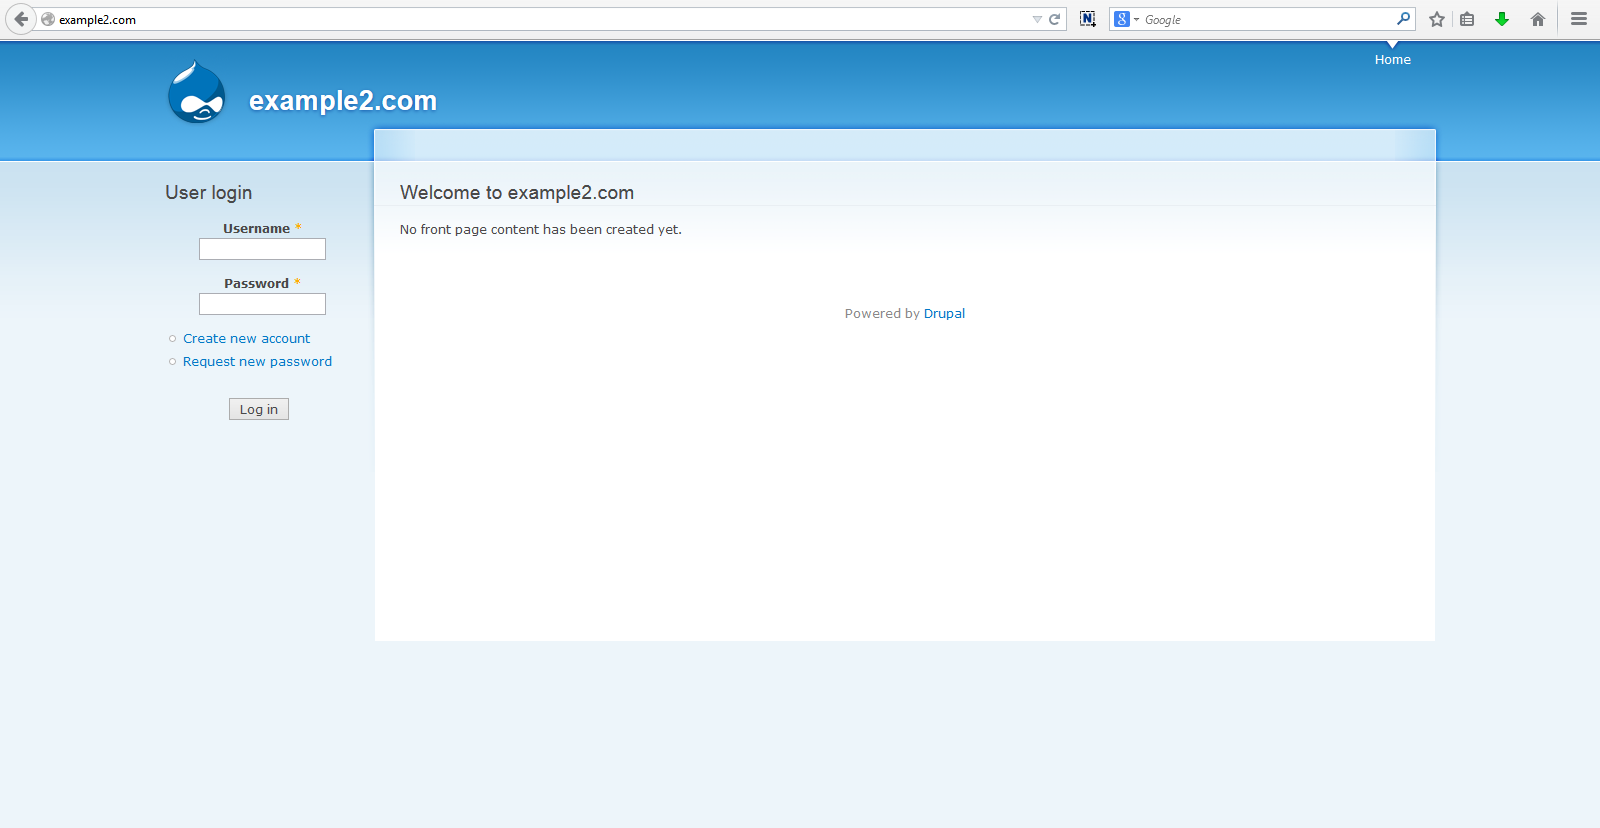Show bookmarks list icon

tap(1467, 19)
